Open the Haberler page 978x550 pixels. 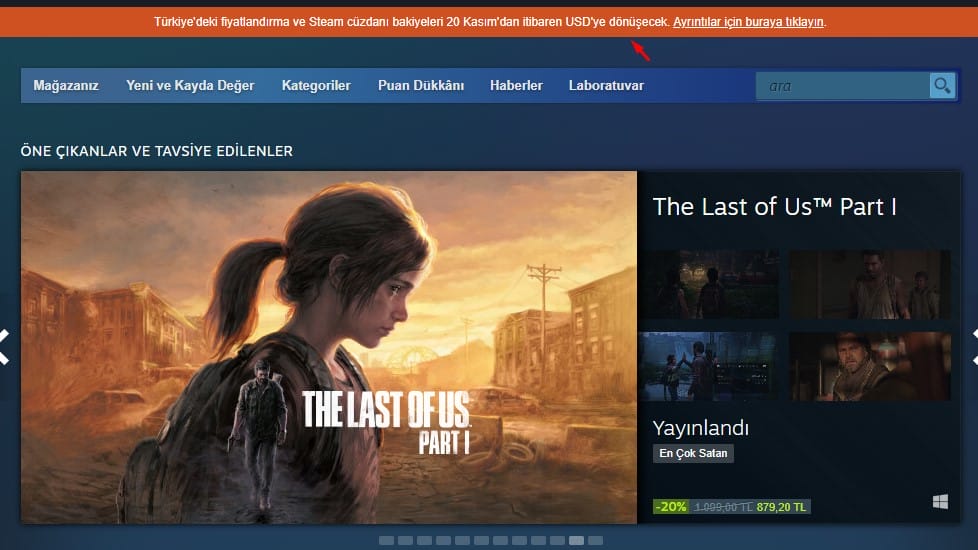pyautogui.click(x=516, y=85)
